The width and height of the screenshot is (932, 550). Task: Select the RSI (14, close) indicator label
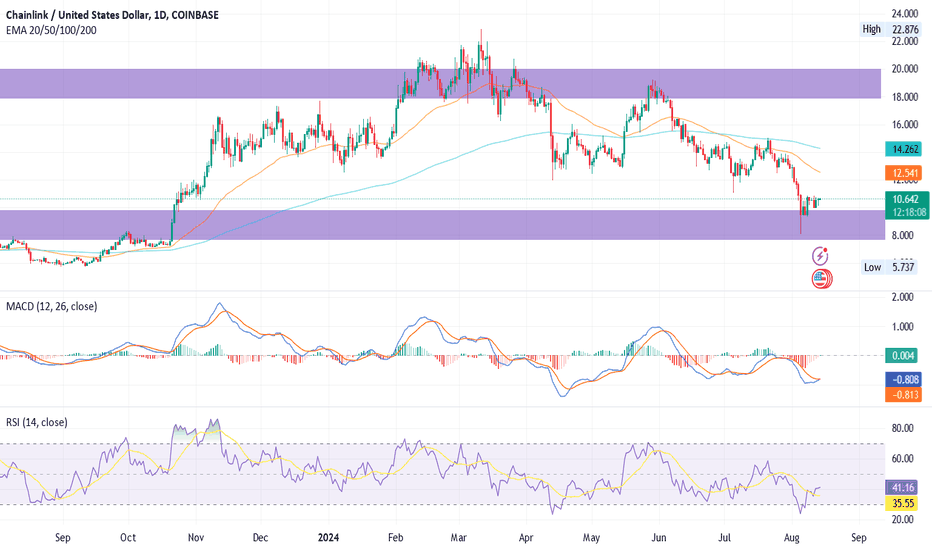coord(37,422)
